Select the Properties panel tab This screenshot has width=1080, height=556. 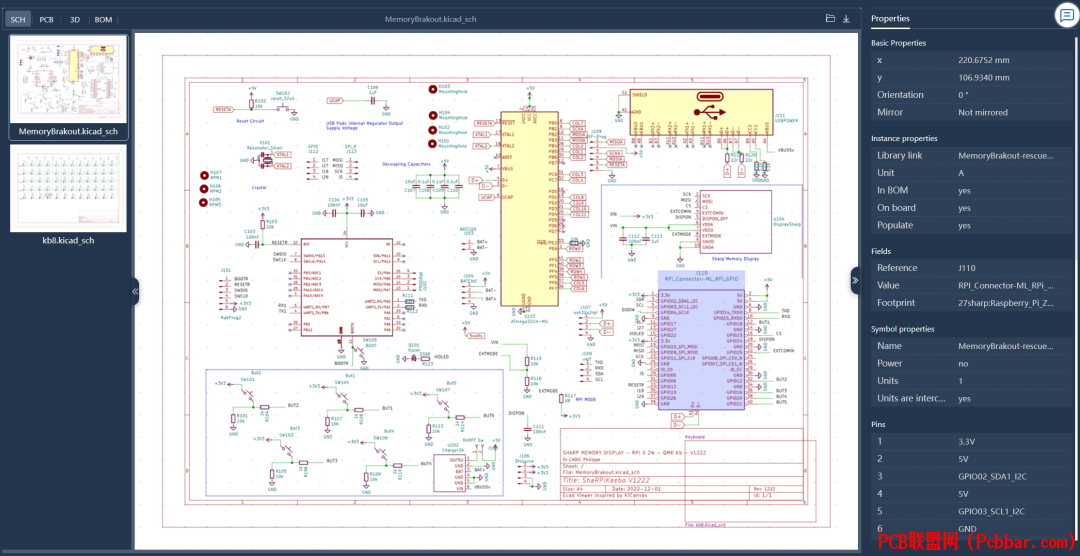[890, 19]
